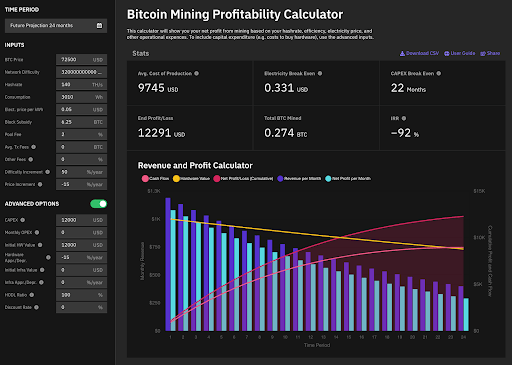This screenshot has width=512, height=365.
Task: Show info icon for Electricity Break Even
Action: (x=320, y=73)
